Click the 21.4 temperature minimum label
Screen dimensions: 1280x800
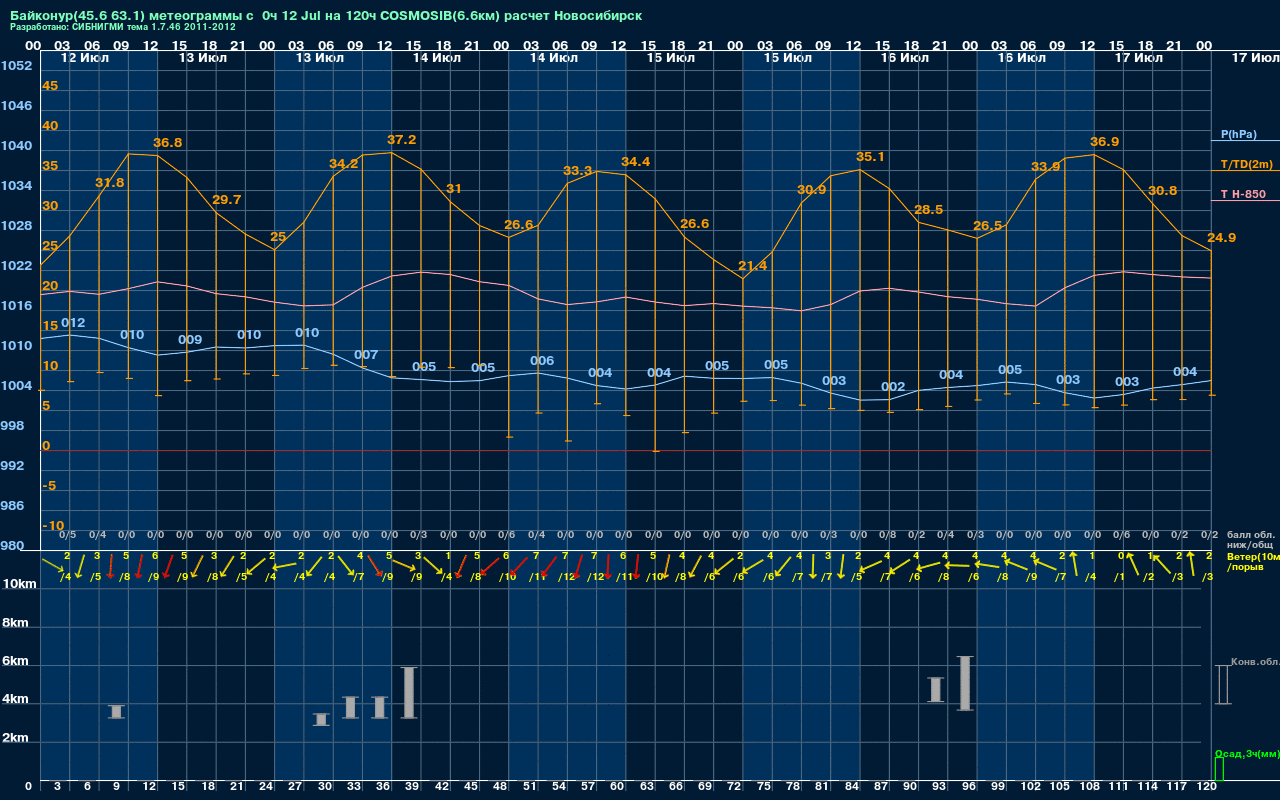753,266
